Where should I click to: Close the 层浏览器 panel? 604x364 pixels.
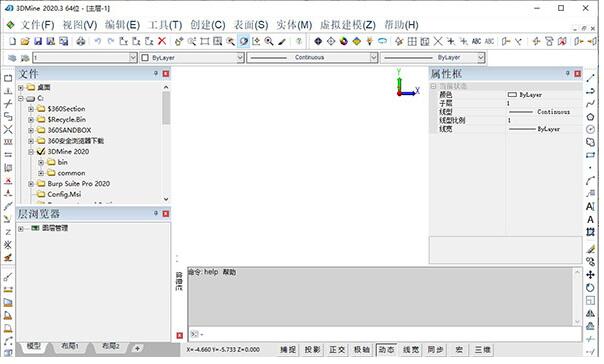(x=166, y=214)
